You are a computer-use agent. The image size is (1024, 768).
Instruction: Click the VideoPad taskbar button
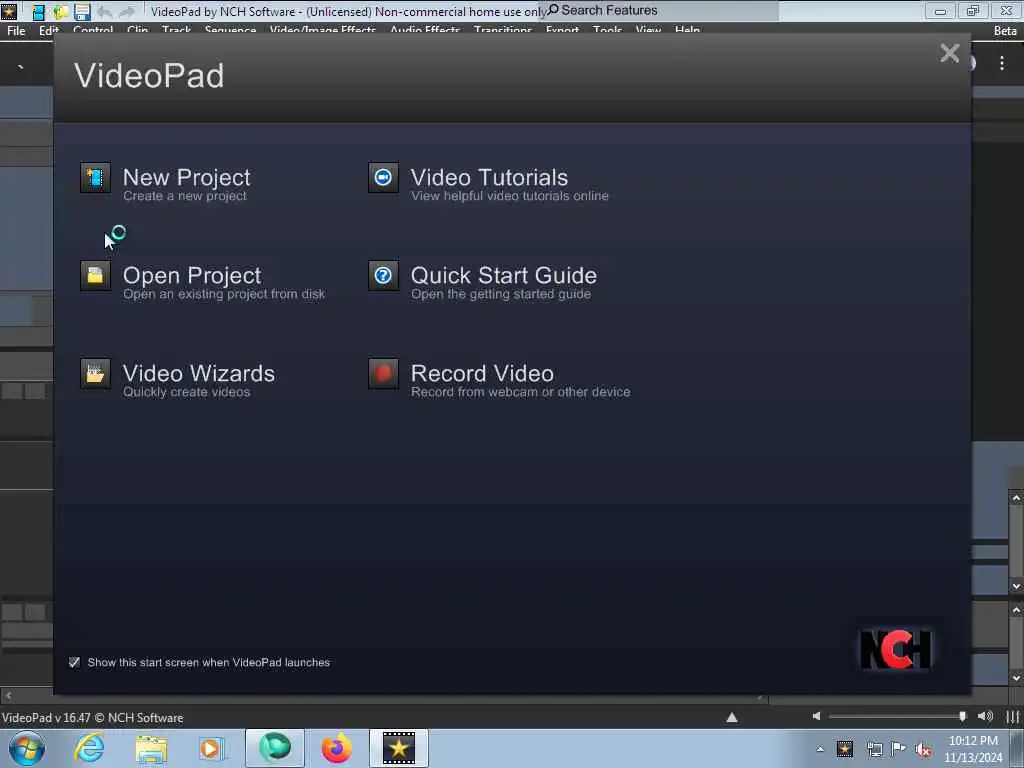pos(399,748)
